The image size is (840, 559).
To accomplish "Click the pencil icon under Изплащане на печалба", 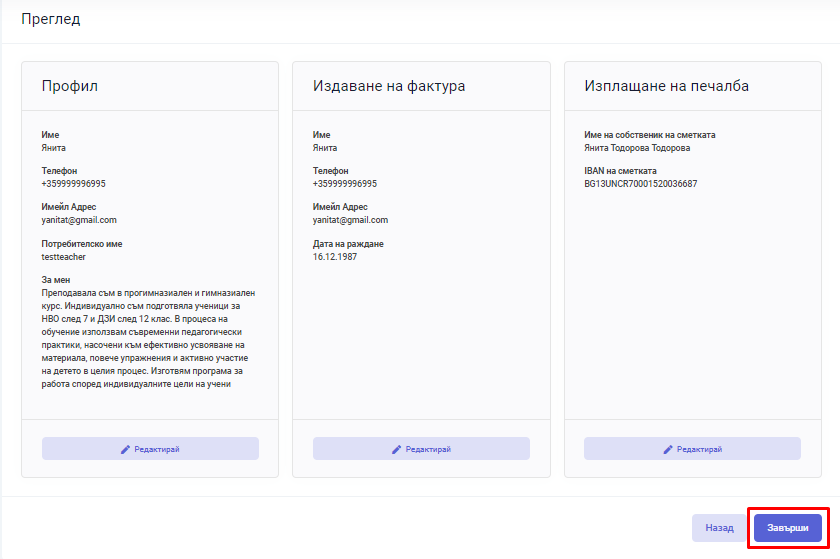I will click(x=668, y=449).
